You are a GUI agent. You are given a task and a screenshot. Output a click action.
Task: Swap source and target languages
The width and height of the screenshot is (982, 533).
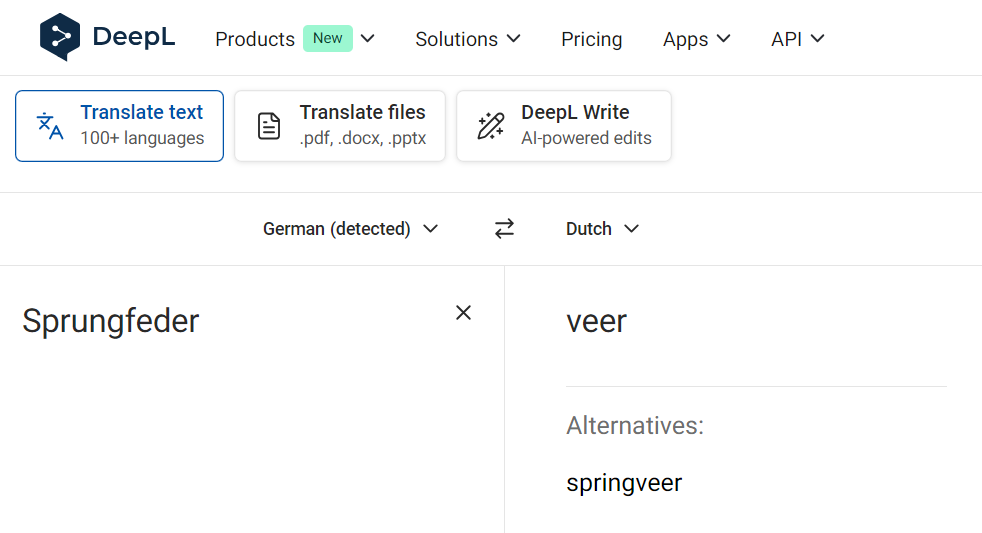point(504,229)
